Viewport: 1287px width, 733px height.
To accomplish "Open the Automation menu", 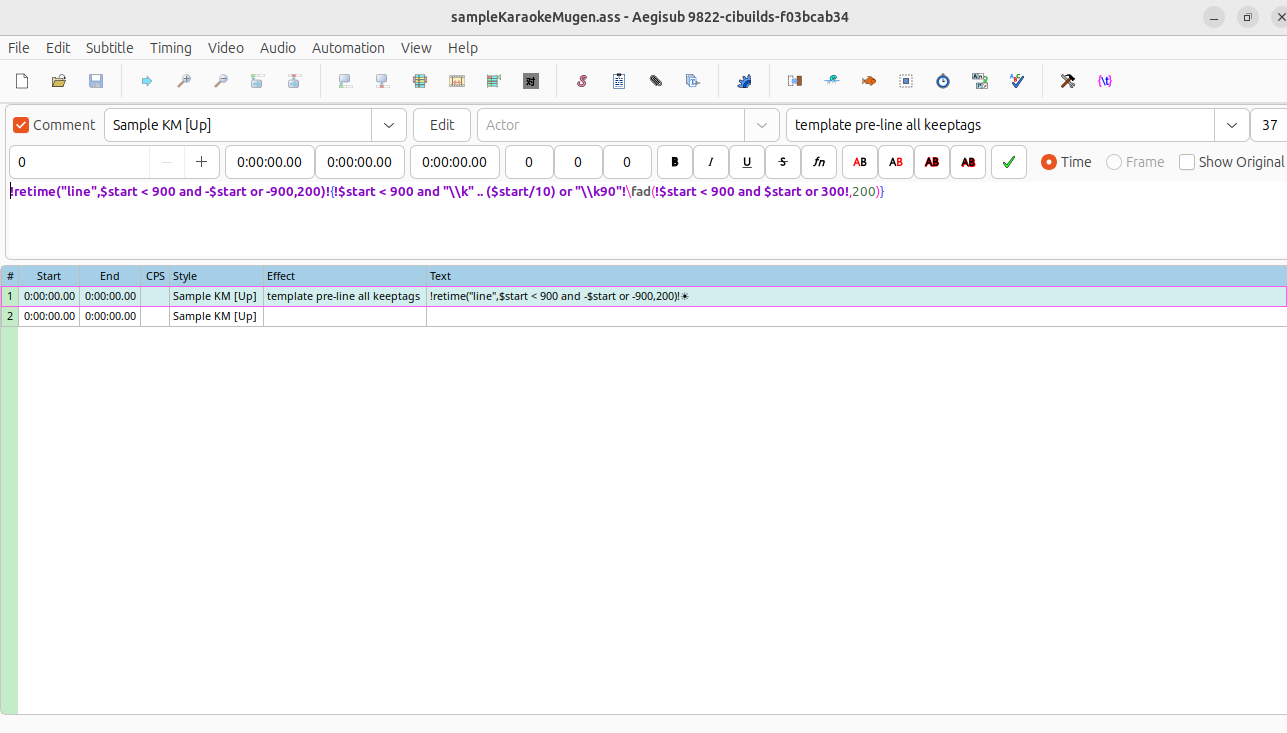I will 348,48.
